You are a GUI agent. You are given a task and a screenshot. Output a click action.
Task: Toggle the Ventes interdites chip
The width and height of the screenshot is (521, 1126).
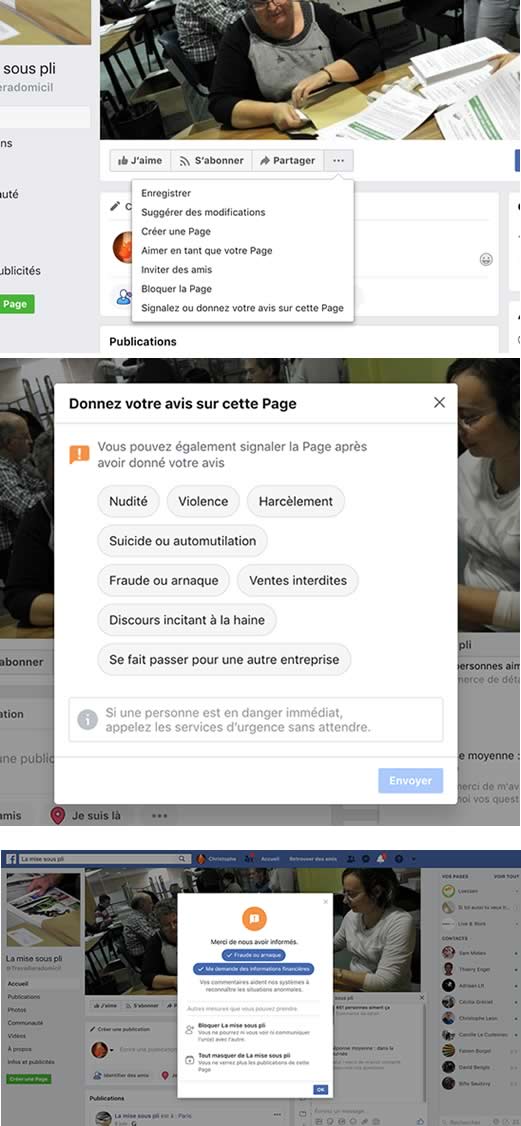tap(298, 580)
